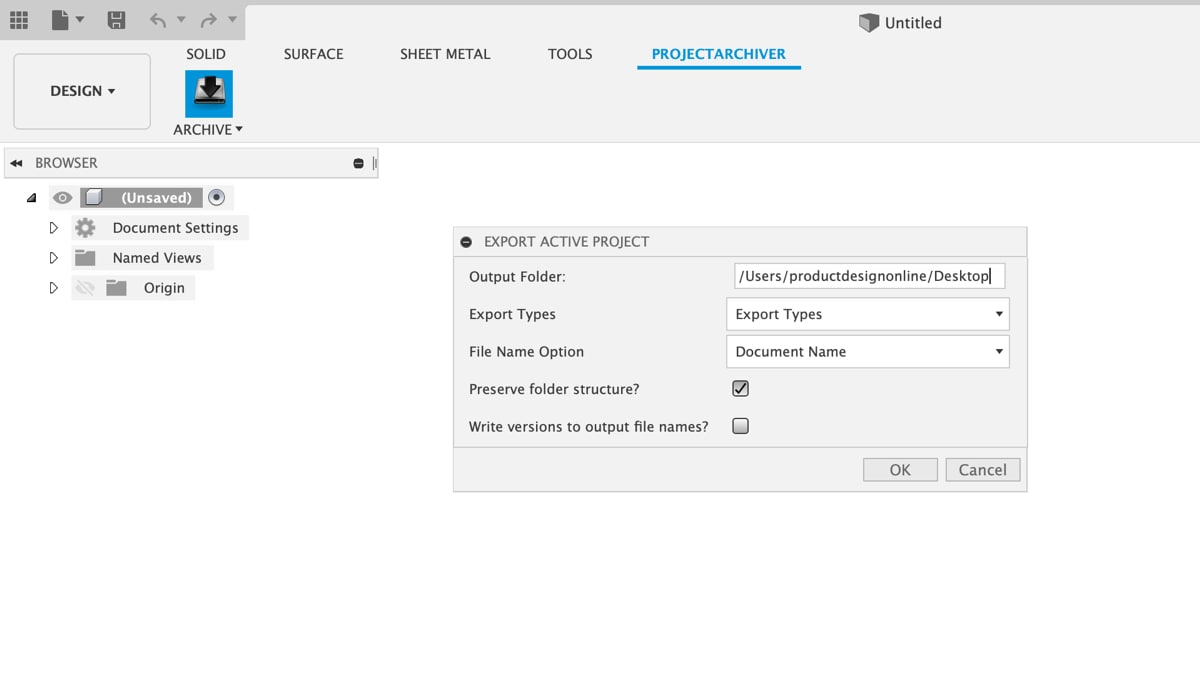Select the (Unsaved) component in browser

[156, 198]
